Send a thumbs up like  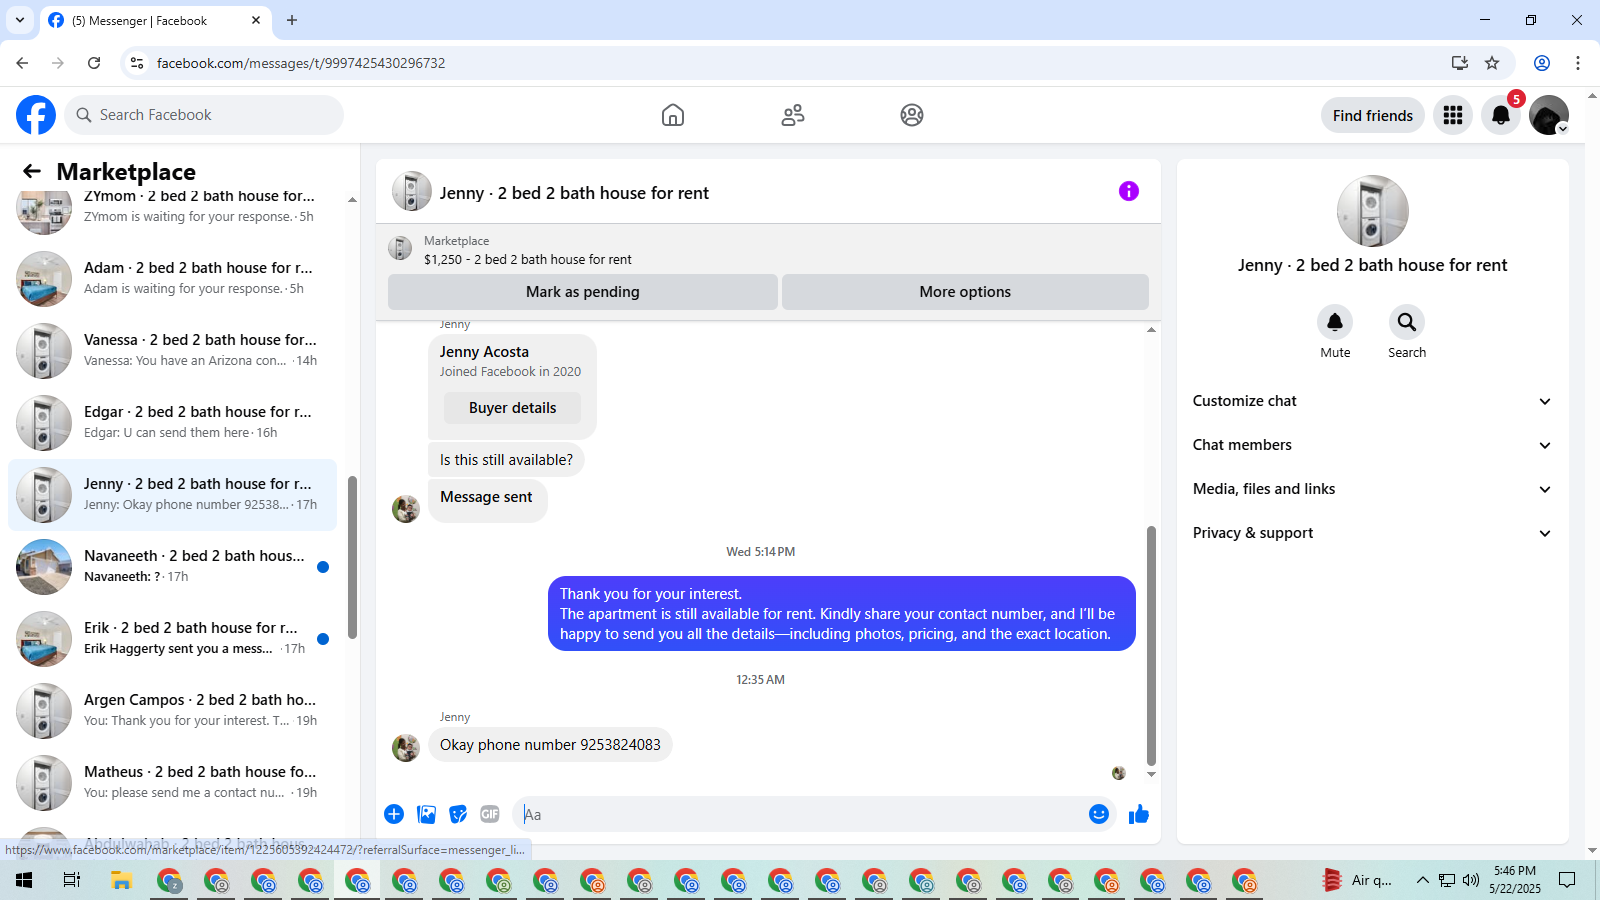point(1139,814)
